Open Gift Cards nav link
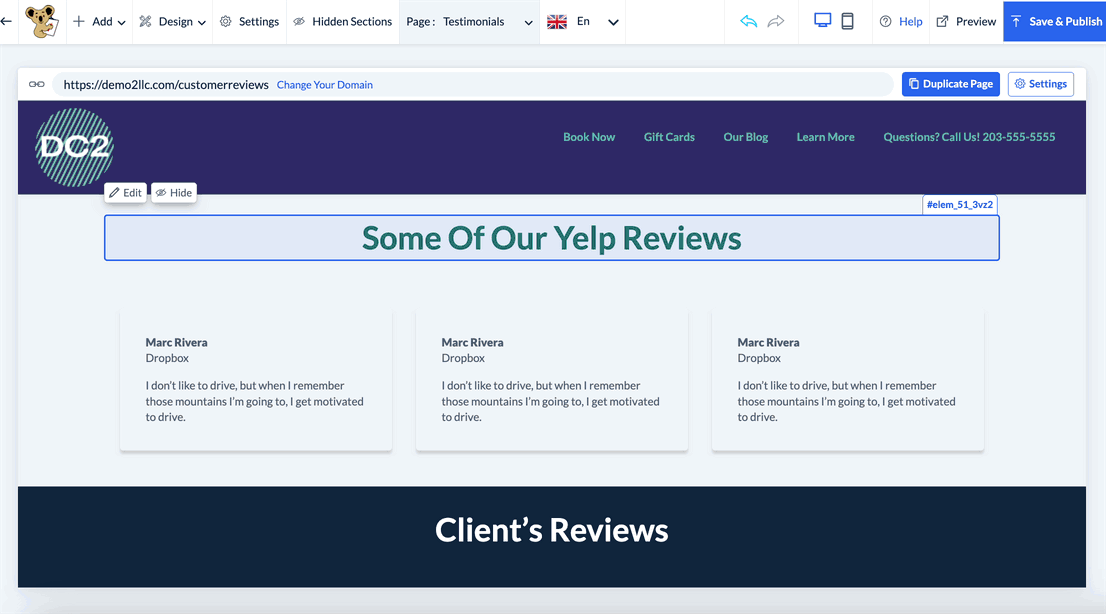Screen dimensions: 1106x614 coord(669,137)
